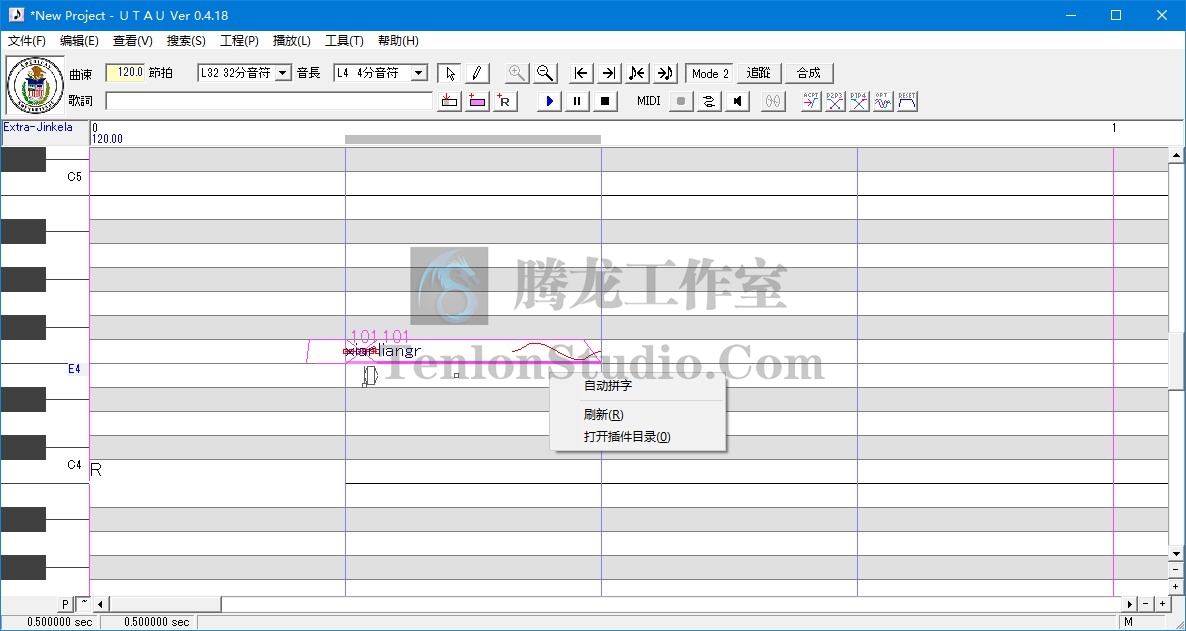
Task: Click the R rest note at C4
Action: coord(96,470)
